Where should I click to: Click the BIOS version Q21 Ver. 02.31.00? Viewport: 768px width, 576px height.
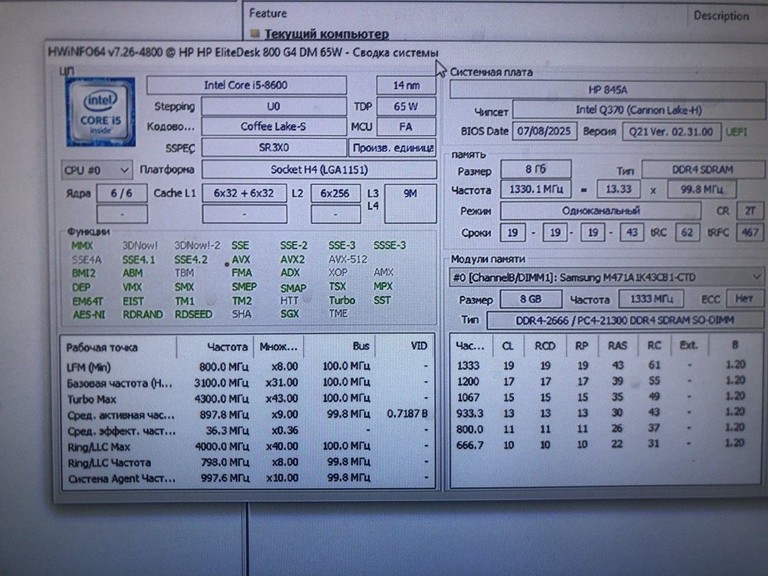(x=671, y=132)
